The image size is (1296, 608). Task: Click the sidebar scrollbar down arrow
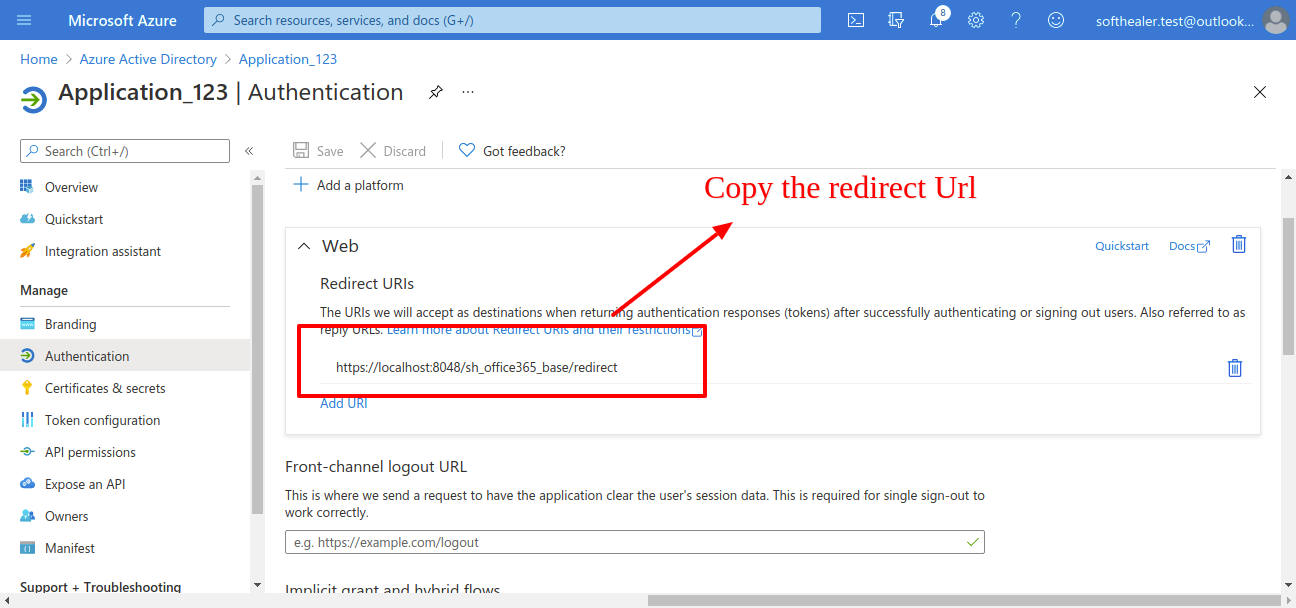(257, 584)
